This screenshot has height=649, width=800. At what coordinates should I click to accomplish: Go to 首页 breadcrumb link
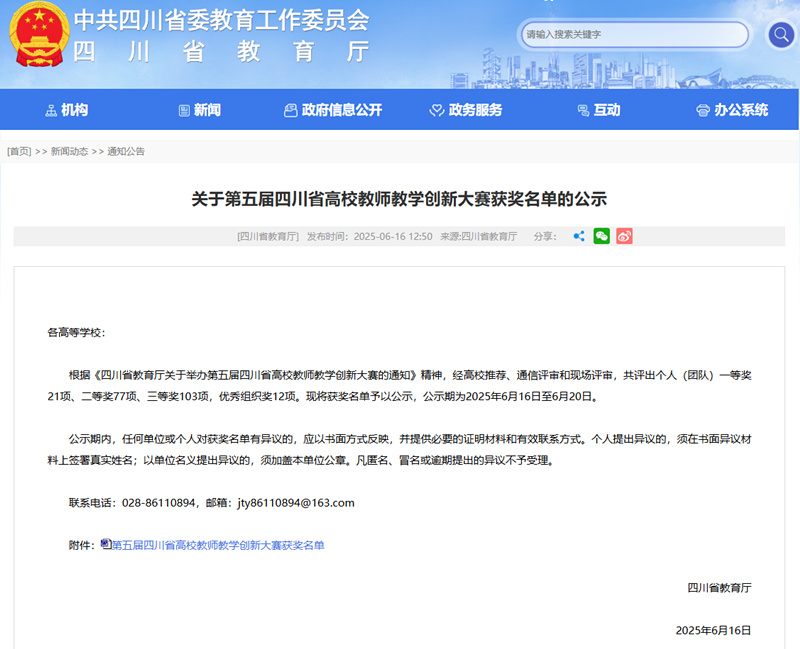coord(19,152)
